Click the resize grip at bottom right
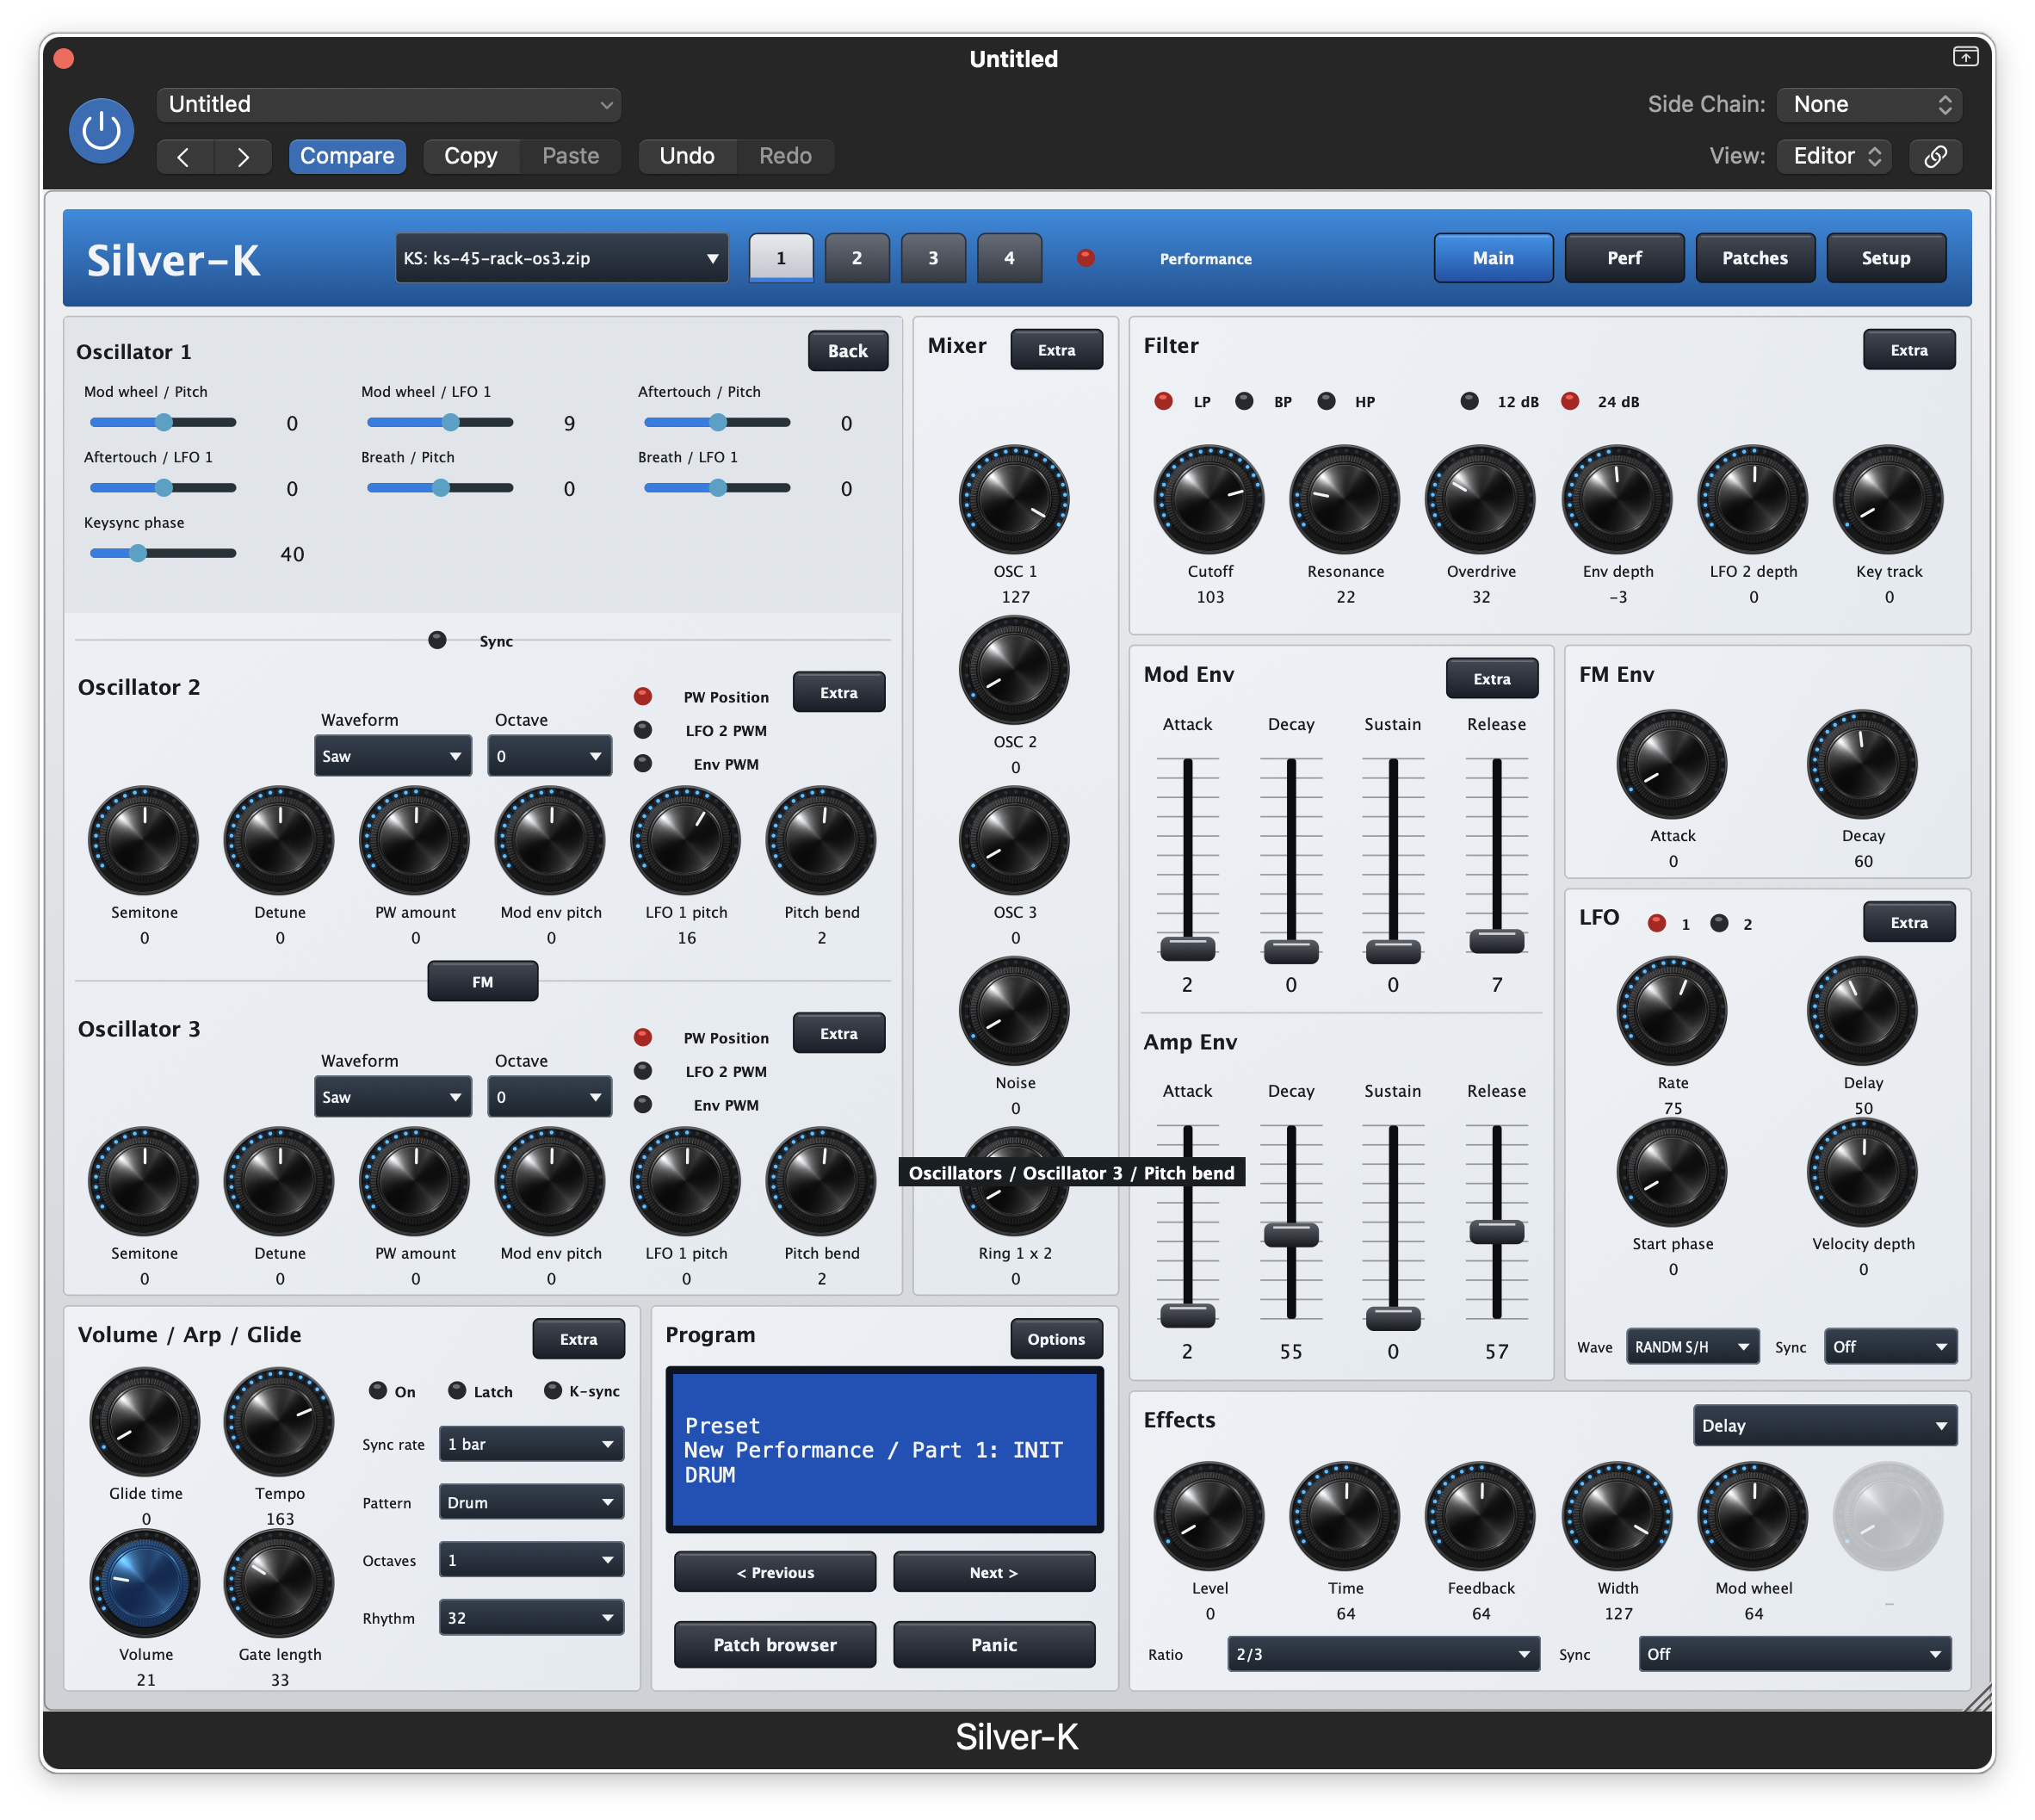The width and height of the screenshot is (2035, 1820). 1977,1698
